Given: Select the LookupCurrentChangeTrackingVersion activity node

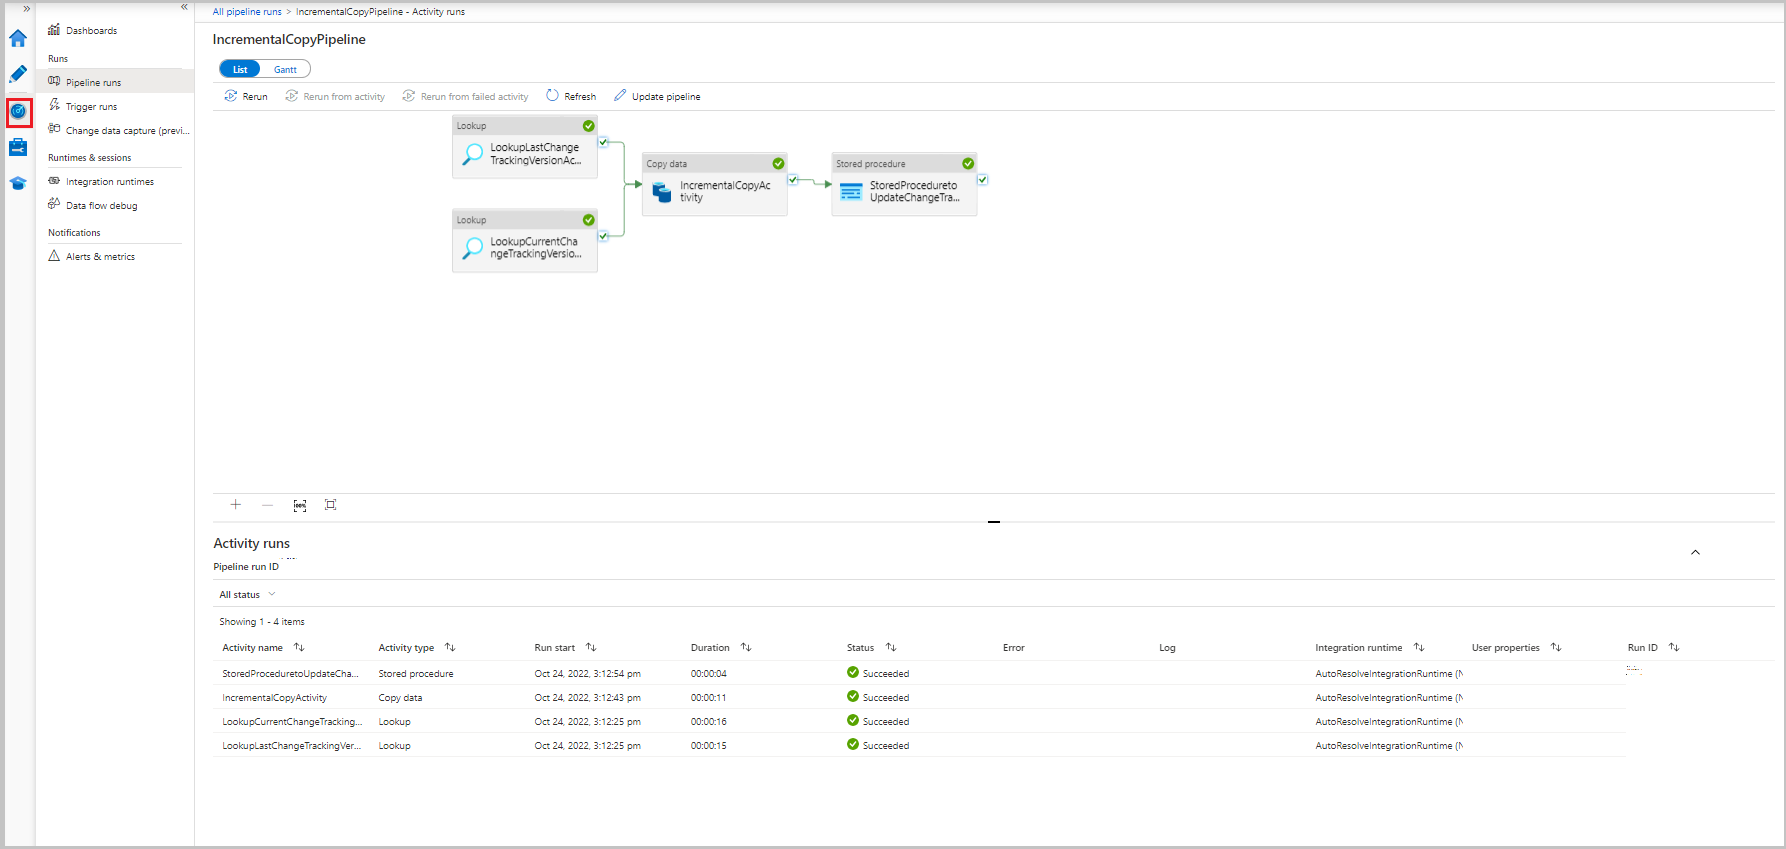Looking at the screenshot, I should pos(525,241).
